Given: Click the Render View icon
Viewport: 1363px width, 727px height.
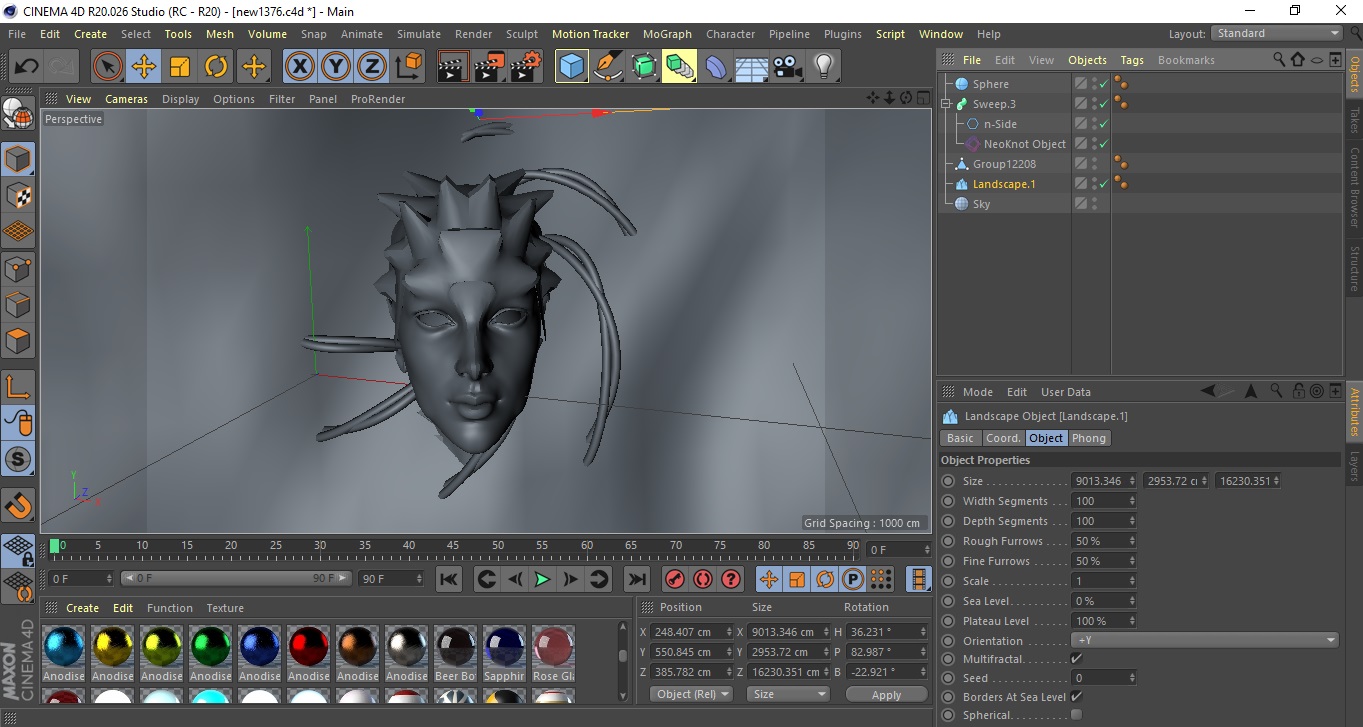Looking at the screenshot, I should pyautogui.click(x=453, y=67).
